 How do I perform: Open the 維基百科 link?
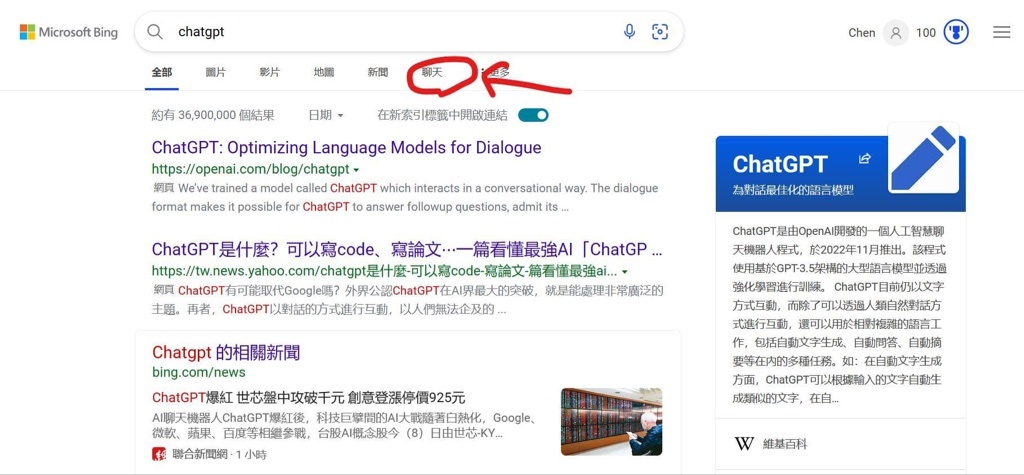784,444
